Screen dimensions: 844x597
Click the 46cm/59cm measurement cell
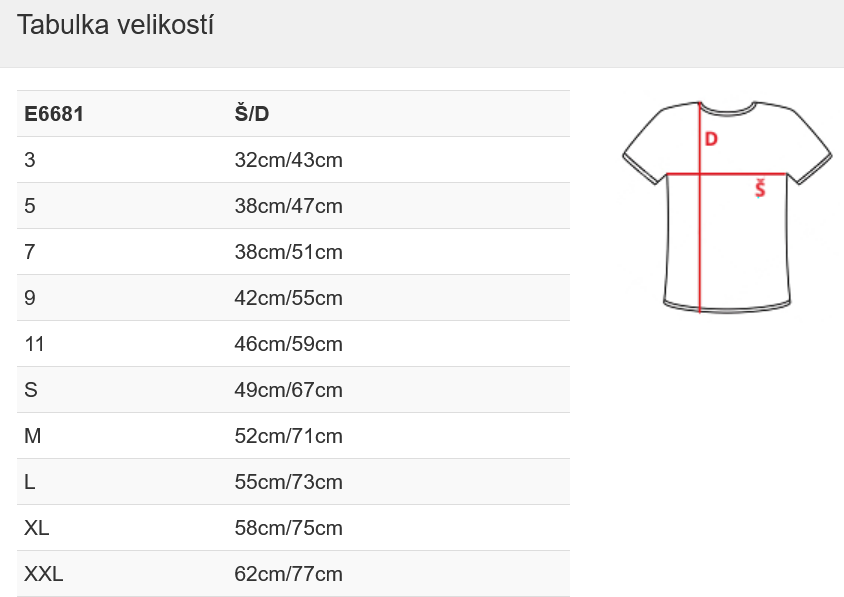pyautogui.click(x=288, y=344)
